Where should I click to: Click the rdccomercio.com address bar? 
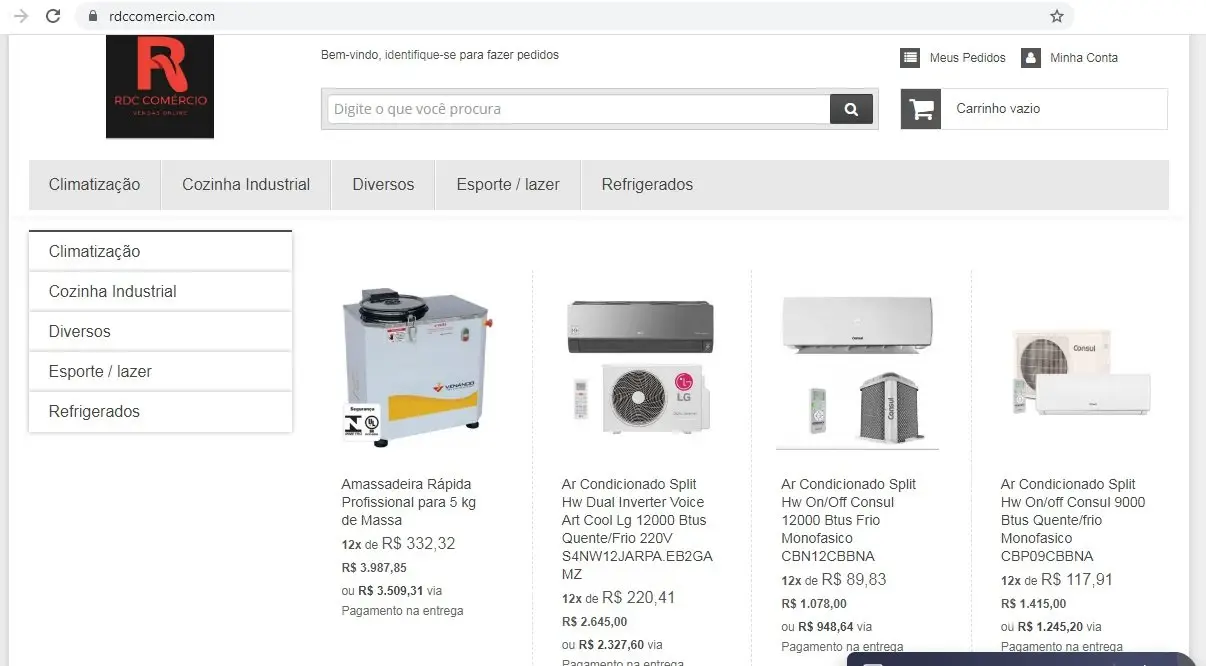pyautogui.click(x=575, y=16)
